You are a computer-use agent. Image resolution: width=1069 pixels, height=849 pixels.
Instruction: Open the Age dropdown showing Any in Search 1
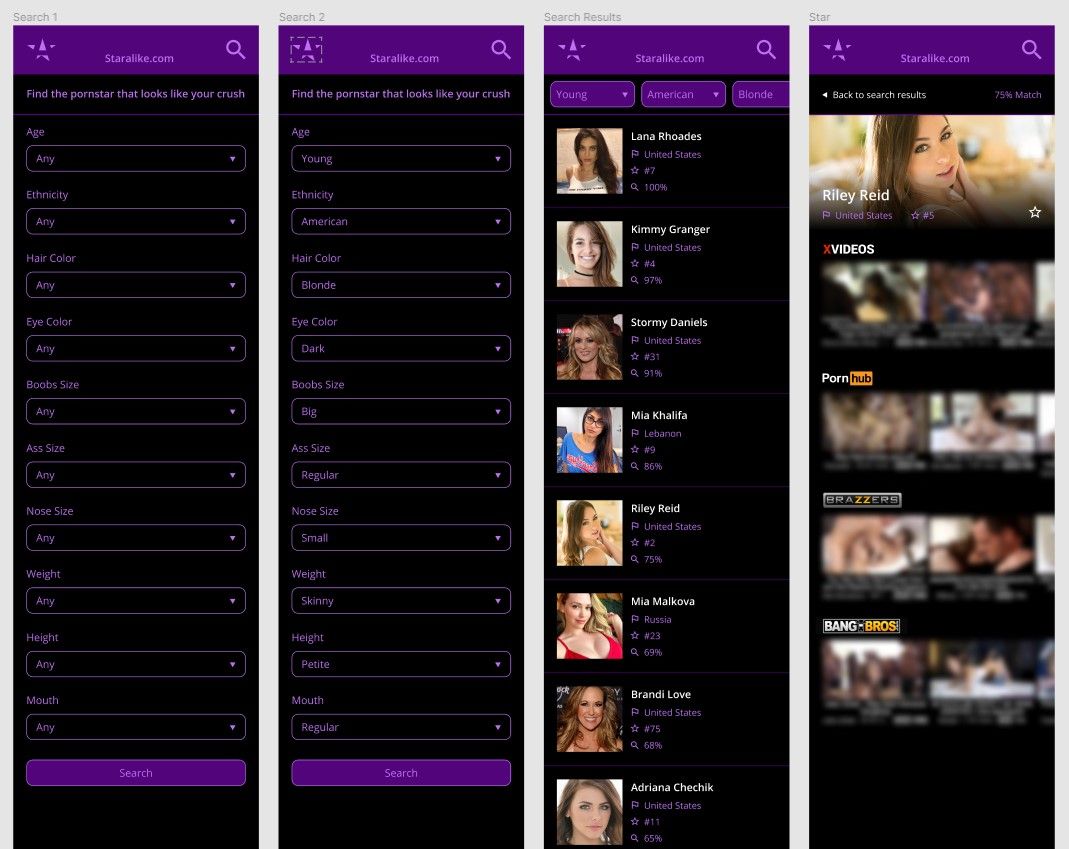136,158
